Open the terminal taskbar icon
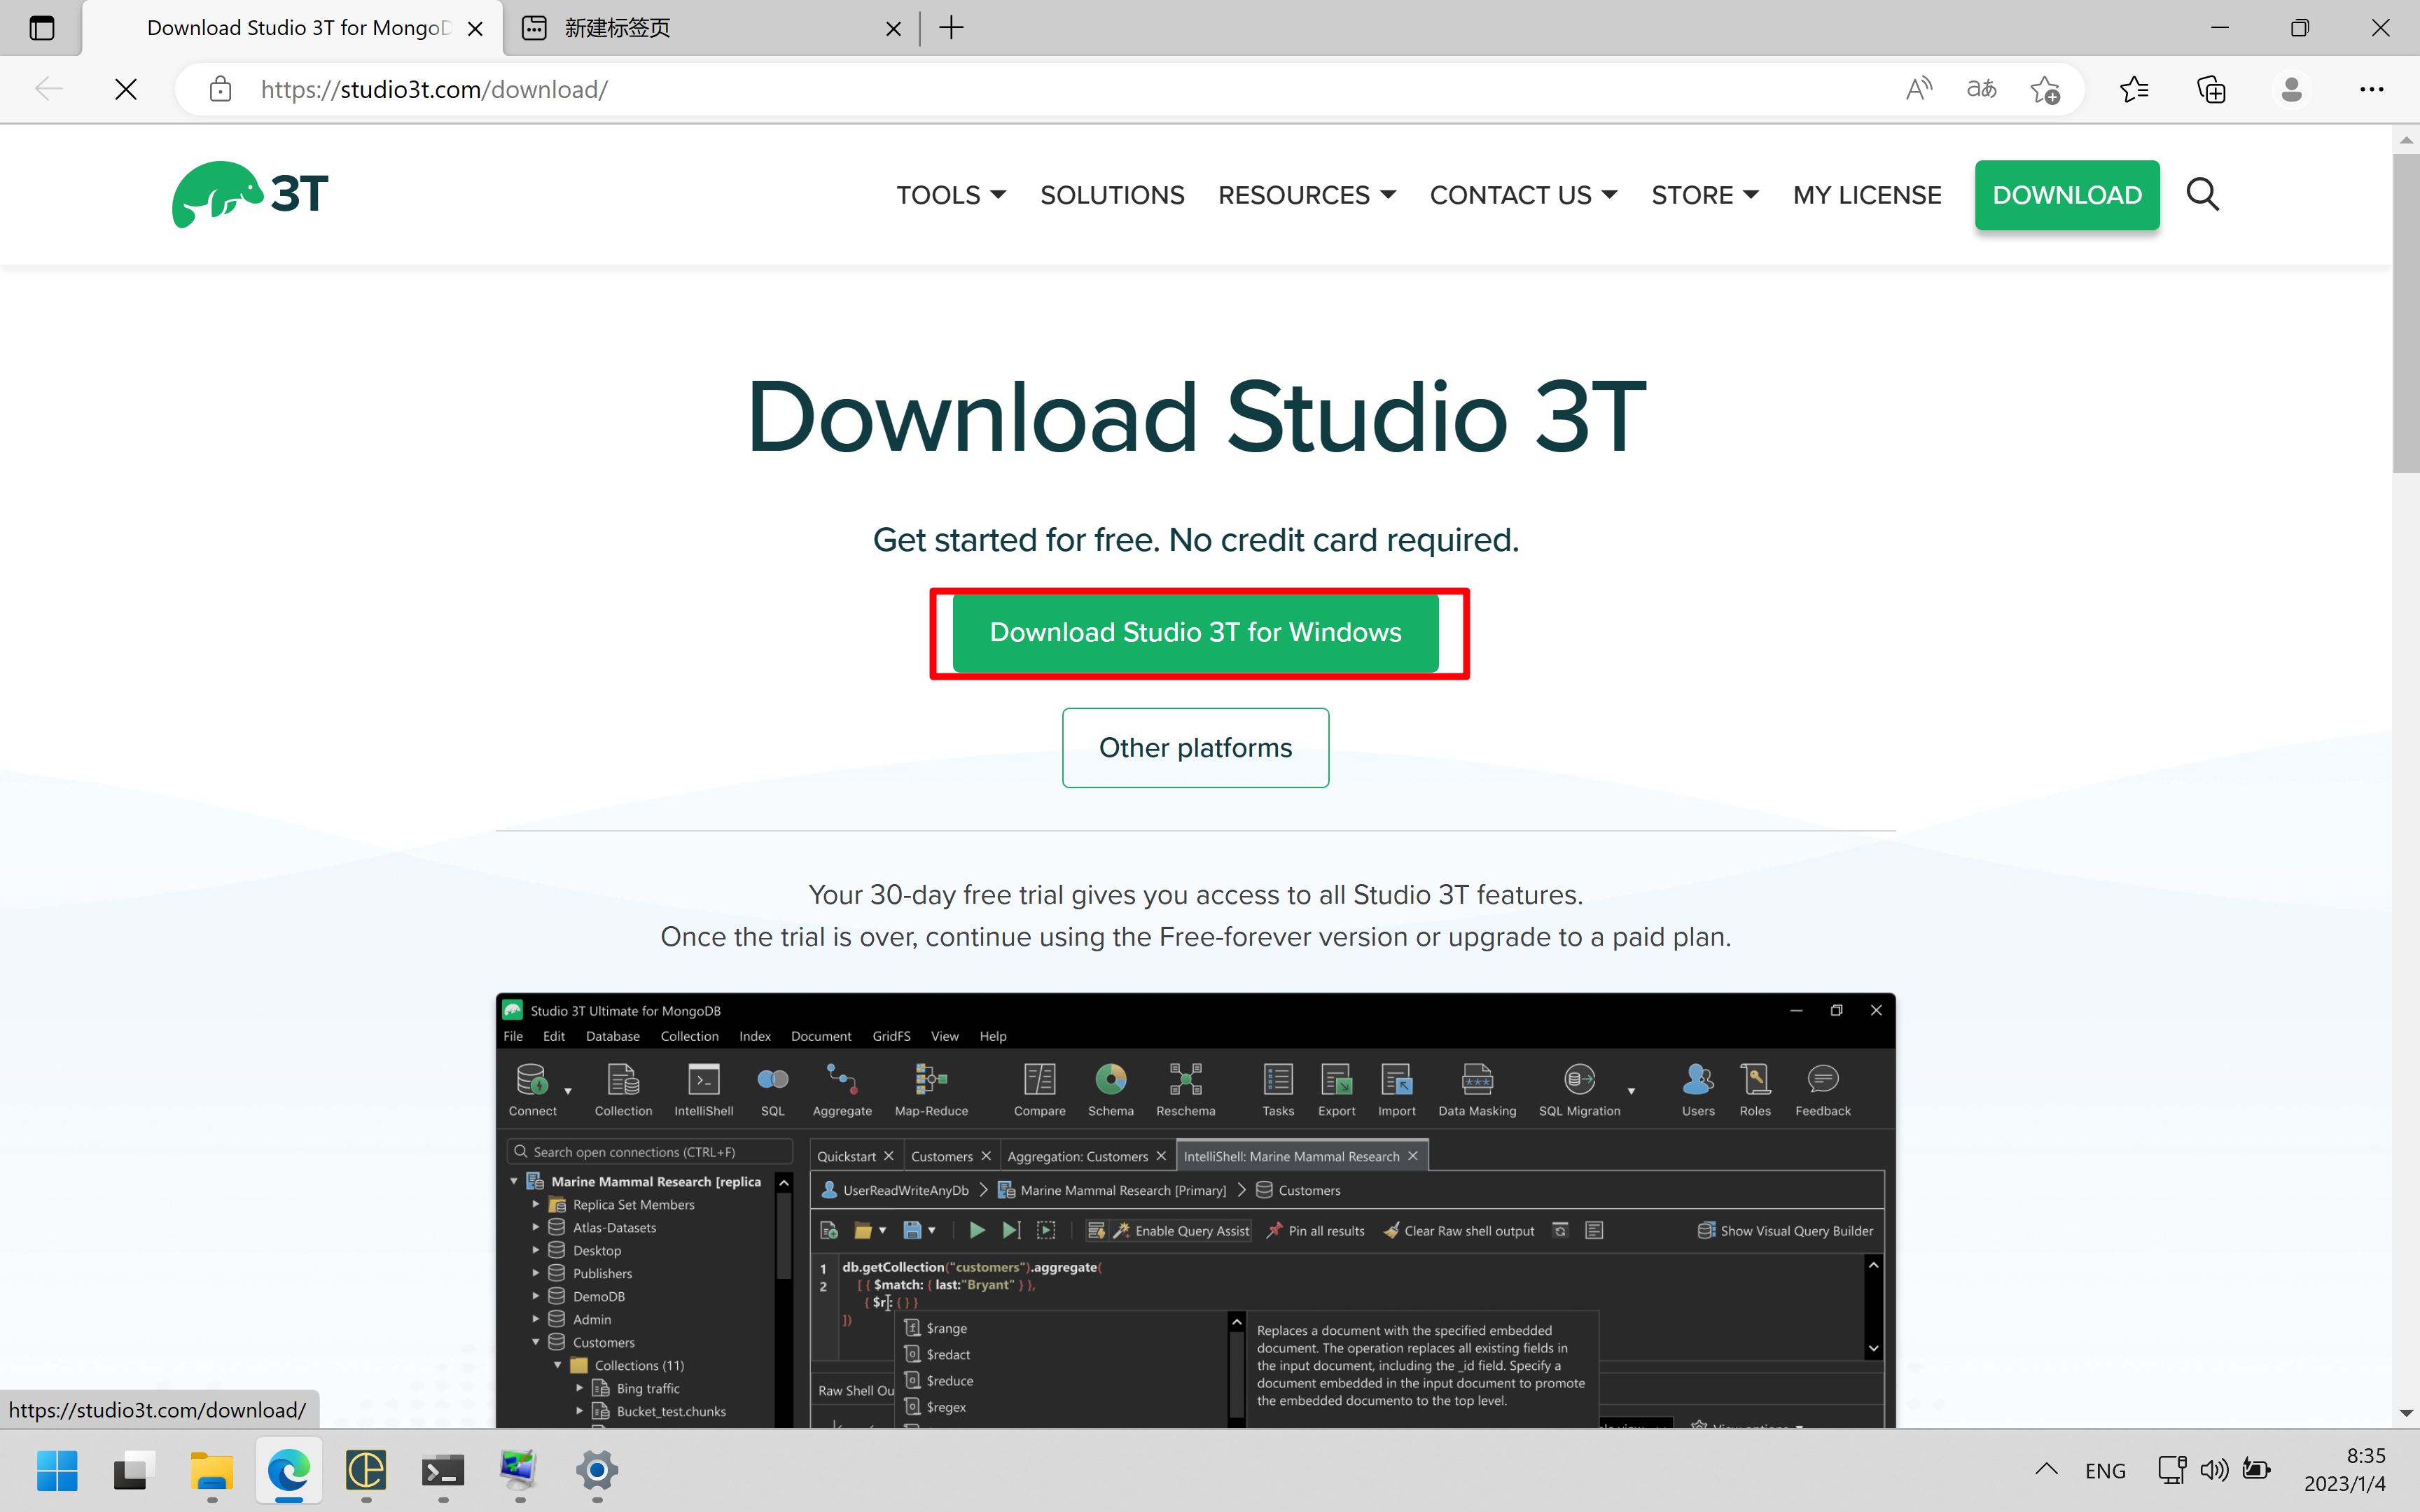This screenshot has height=1512, width=2420. (x=442, y=1470)
